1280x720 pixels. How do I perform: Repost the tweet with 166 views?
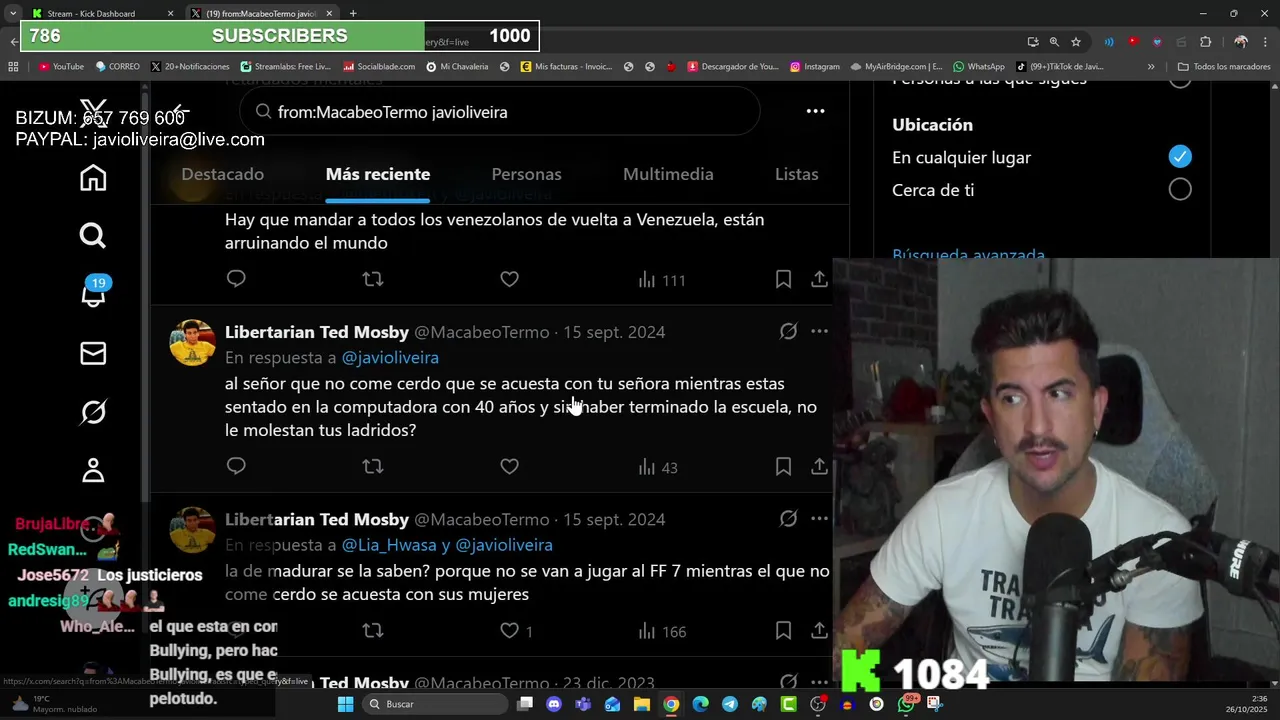[373, 631]
